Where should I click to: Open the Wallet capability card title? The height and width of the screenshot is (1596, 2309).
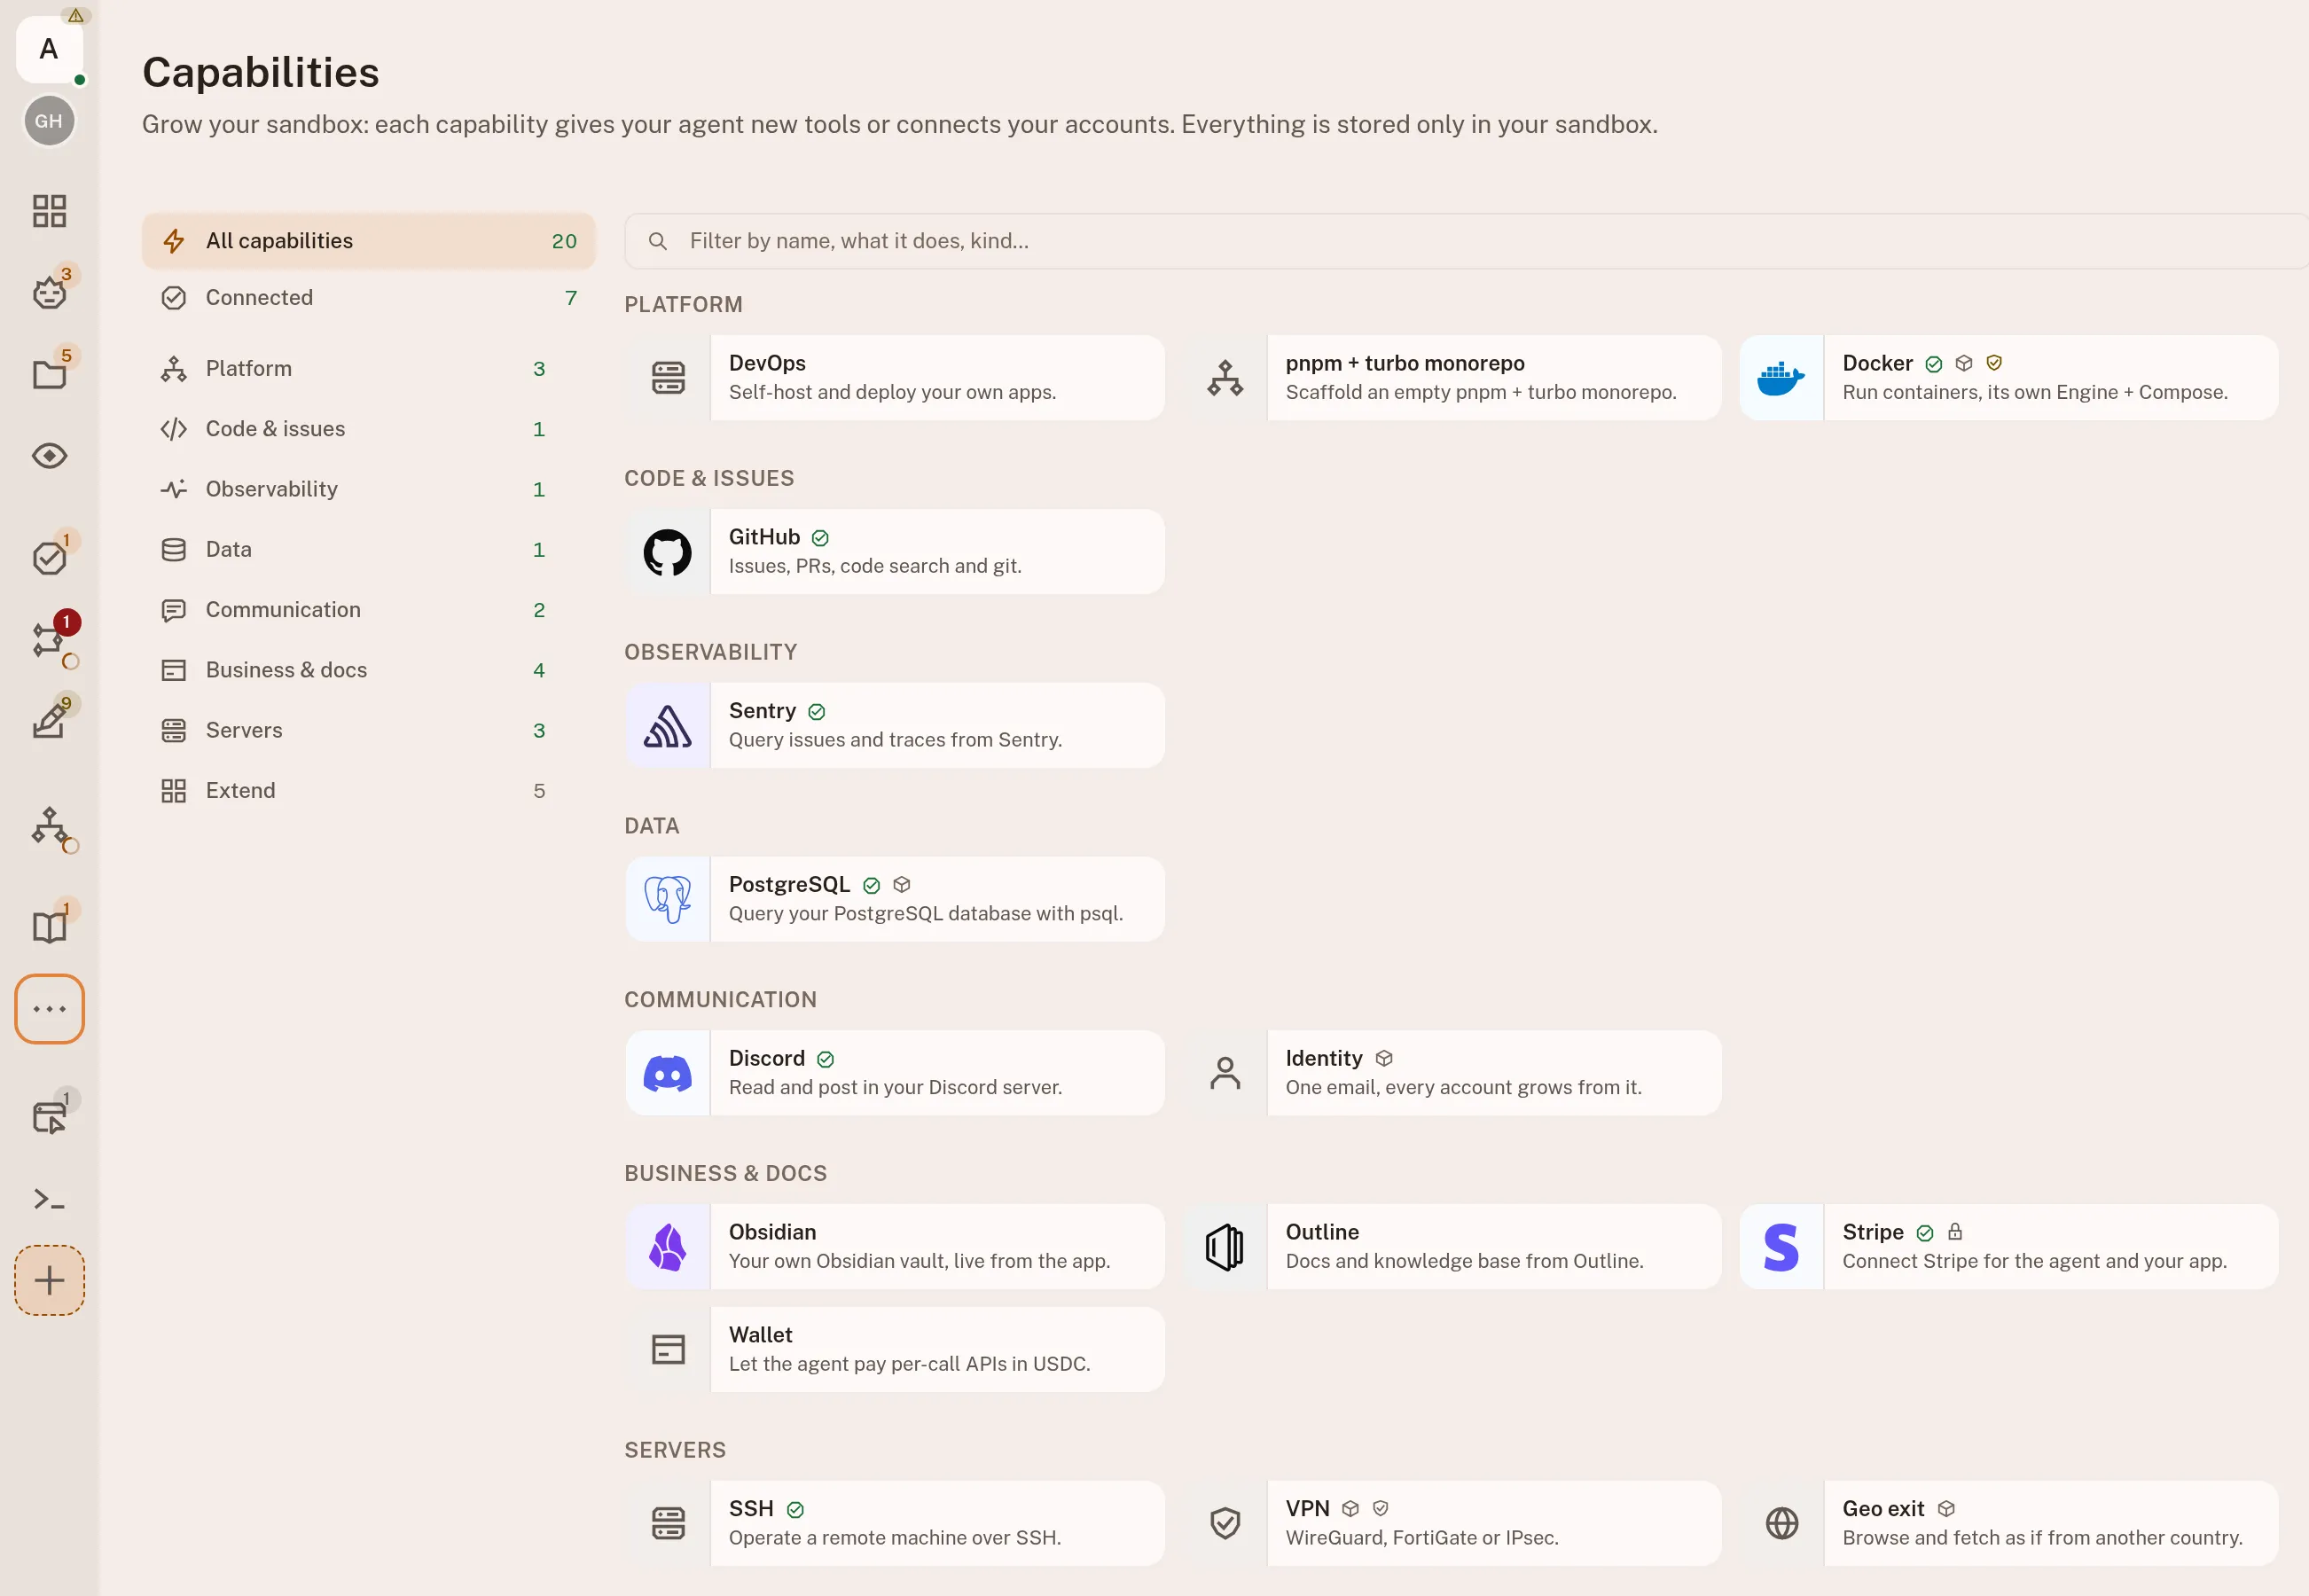pyautogui.click(x=760, y=1335)
